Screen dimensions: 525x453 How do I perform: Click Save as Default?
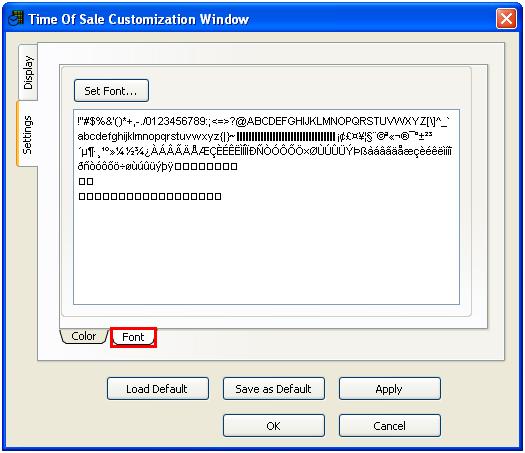coord(274,389)
